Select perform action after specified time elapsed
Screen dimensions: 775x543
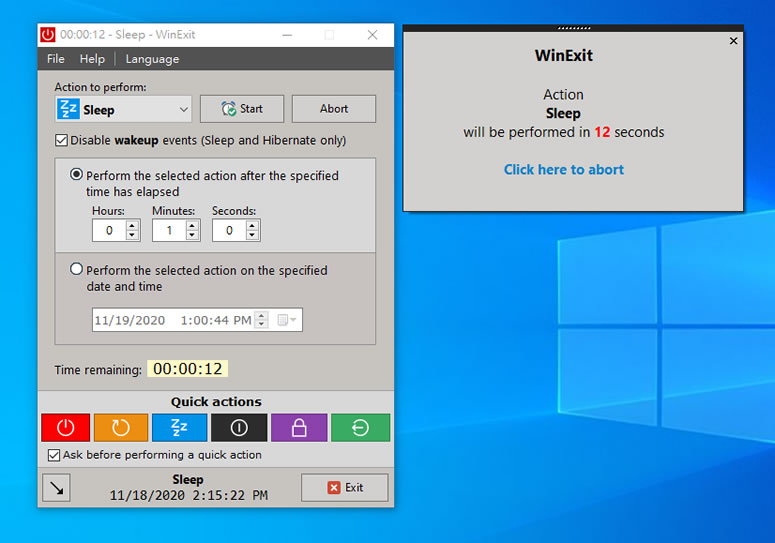click(76, 174)
